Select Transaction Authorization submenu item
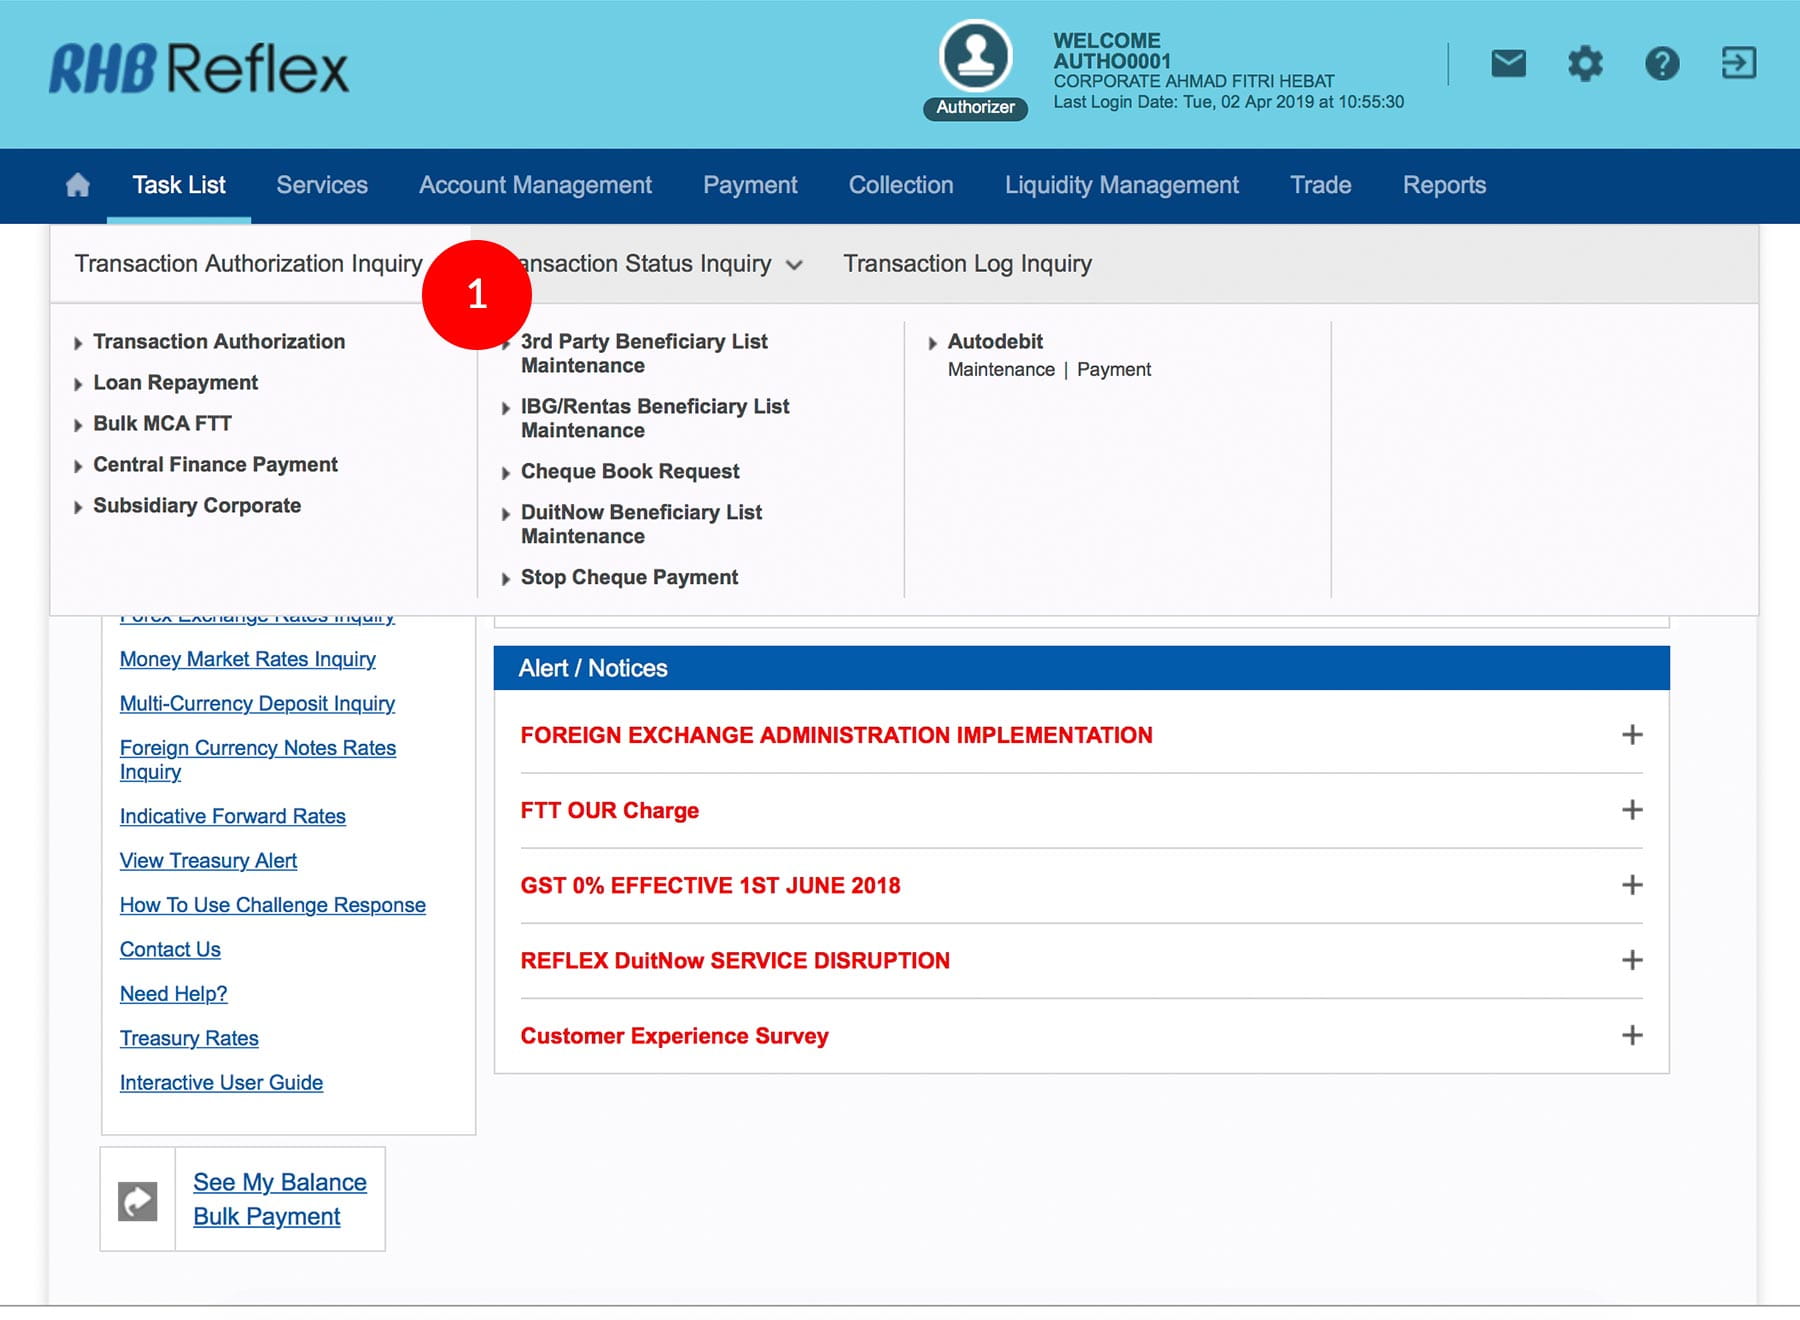The image size is (1800, 1320). click(219, 342)
